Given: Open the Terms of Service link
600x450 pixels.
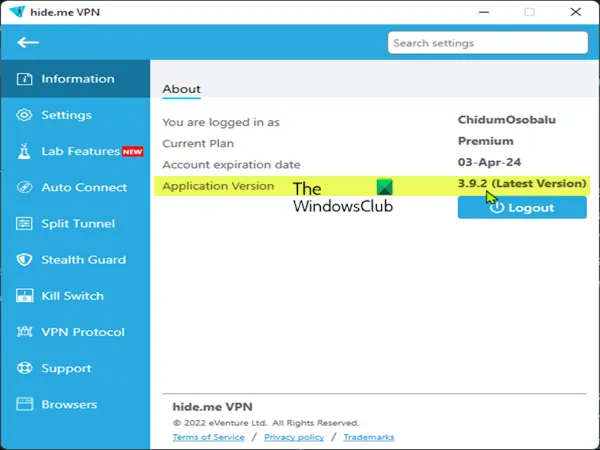Looking at the screenshot, I should pyautogui.click(x=209, y=437).
